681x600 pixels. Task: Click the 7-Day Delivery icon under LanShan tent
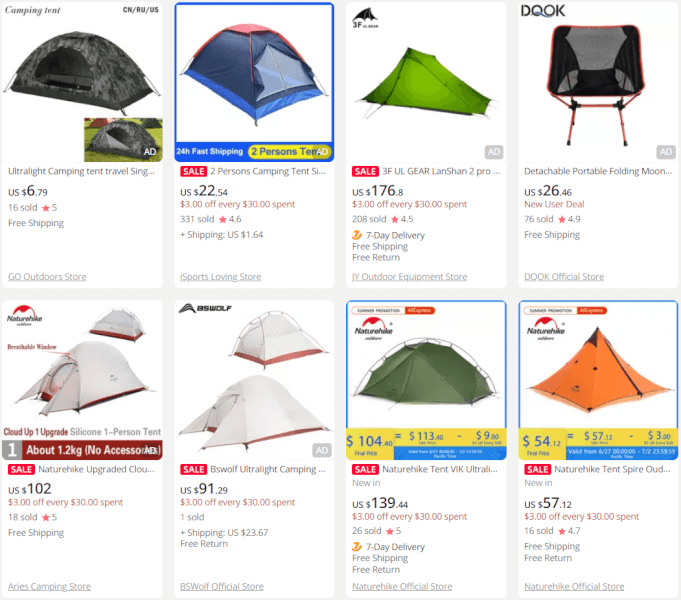click(x=357, y=235)
